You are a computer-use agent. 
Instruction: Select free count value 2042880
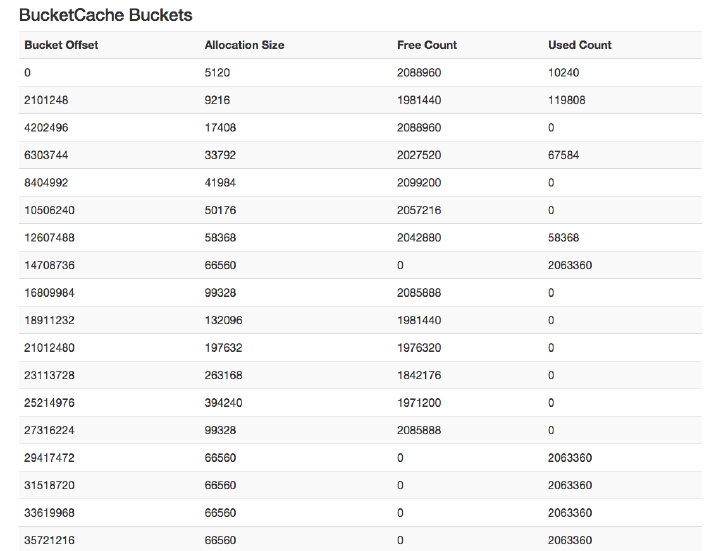pyautogui.click(x=419, y=238)
